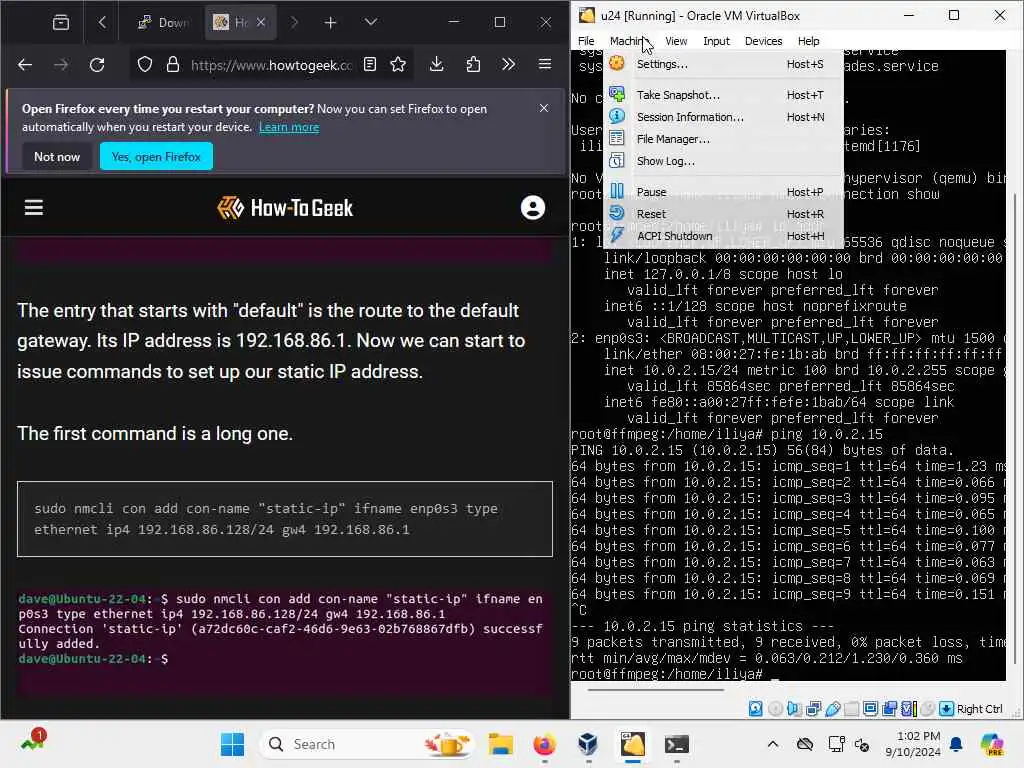The height and width of the screenshot is (768, 1024).
Task: Click the VirtualBox hard disk status icon
Action: [x=756, y=709]
